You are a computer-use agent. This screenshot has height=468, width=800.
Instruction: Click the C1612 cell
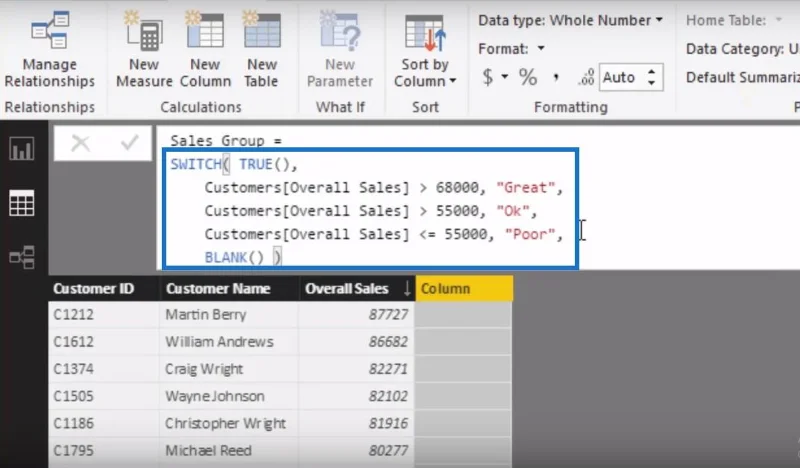(104, 341)
